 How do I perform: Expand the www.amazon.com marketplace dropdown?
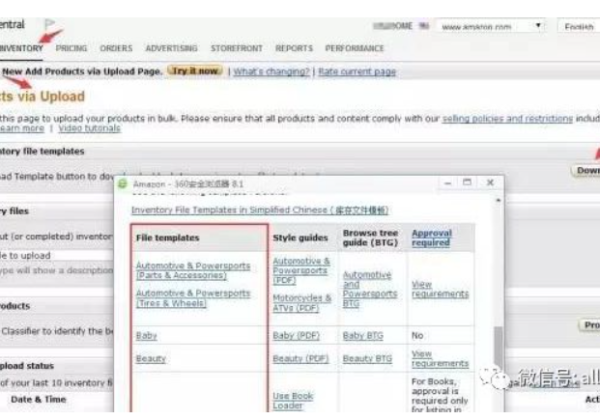click(x=491, y=26)
